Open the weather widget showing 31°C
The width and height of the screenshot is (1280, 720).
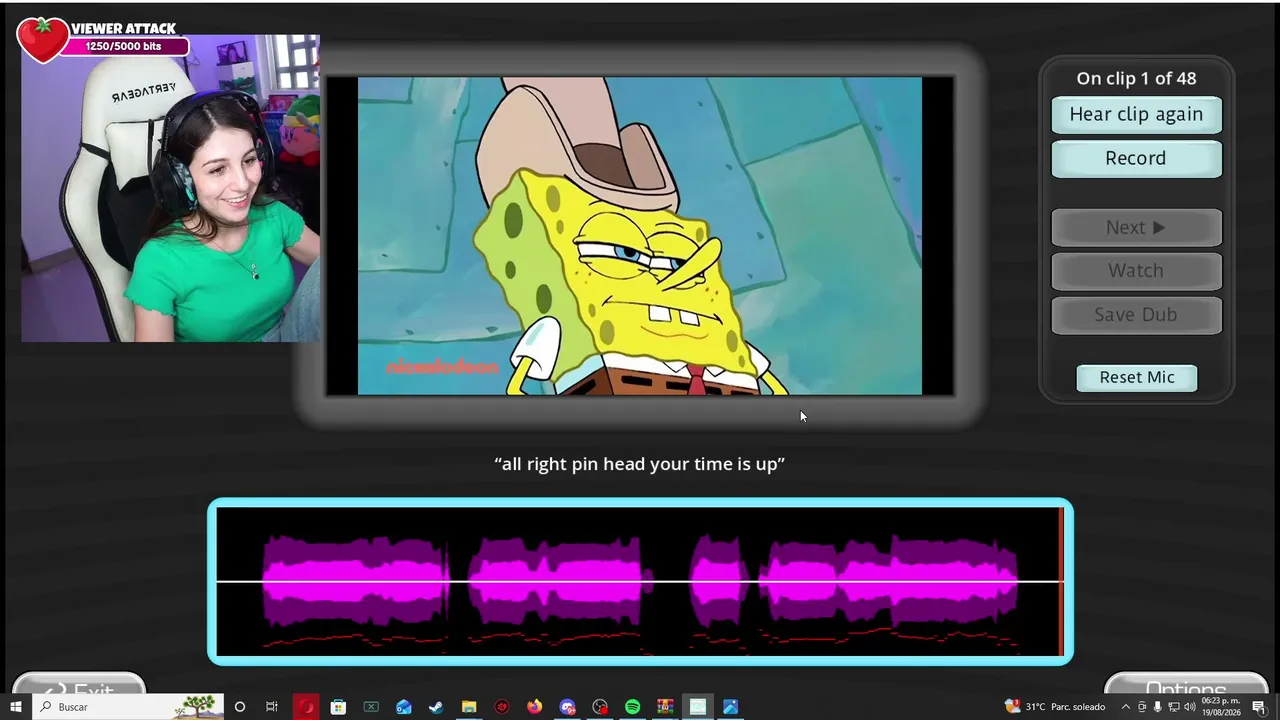(x=1055, y=707)
